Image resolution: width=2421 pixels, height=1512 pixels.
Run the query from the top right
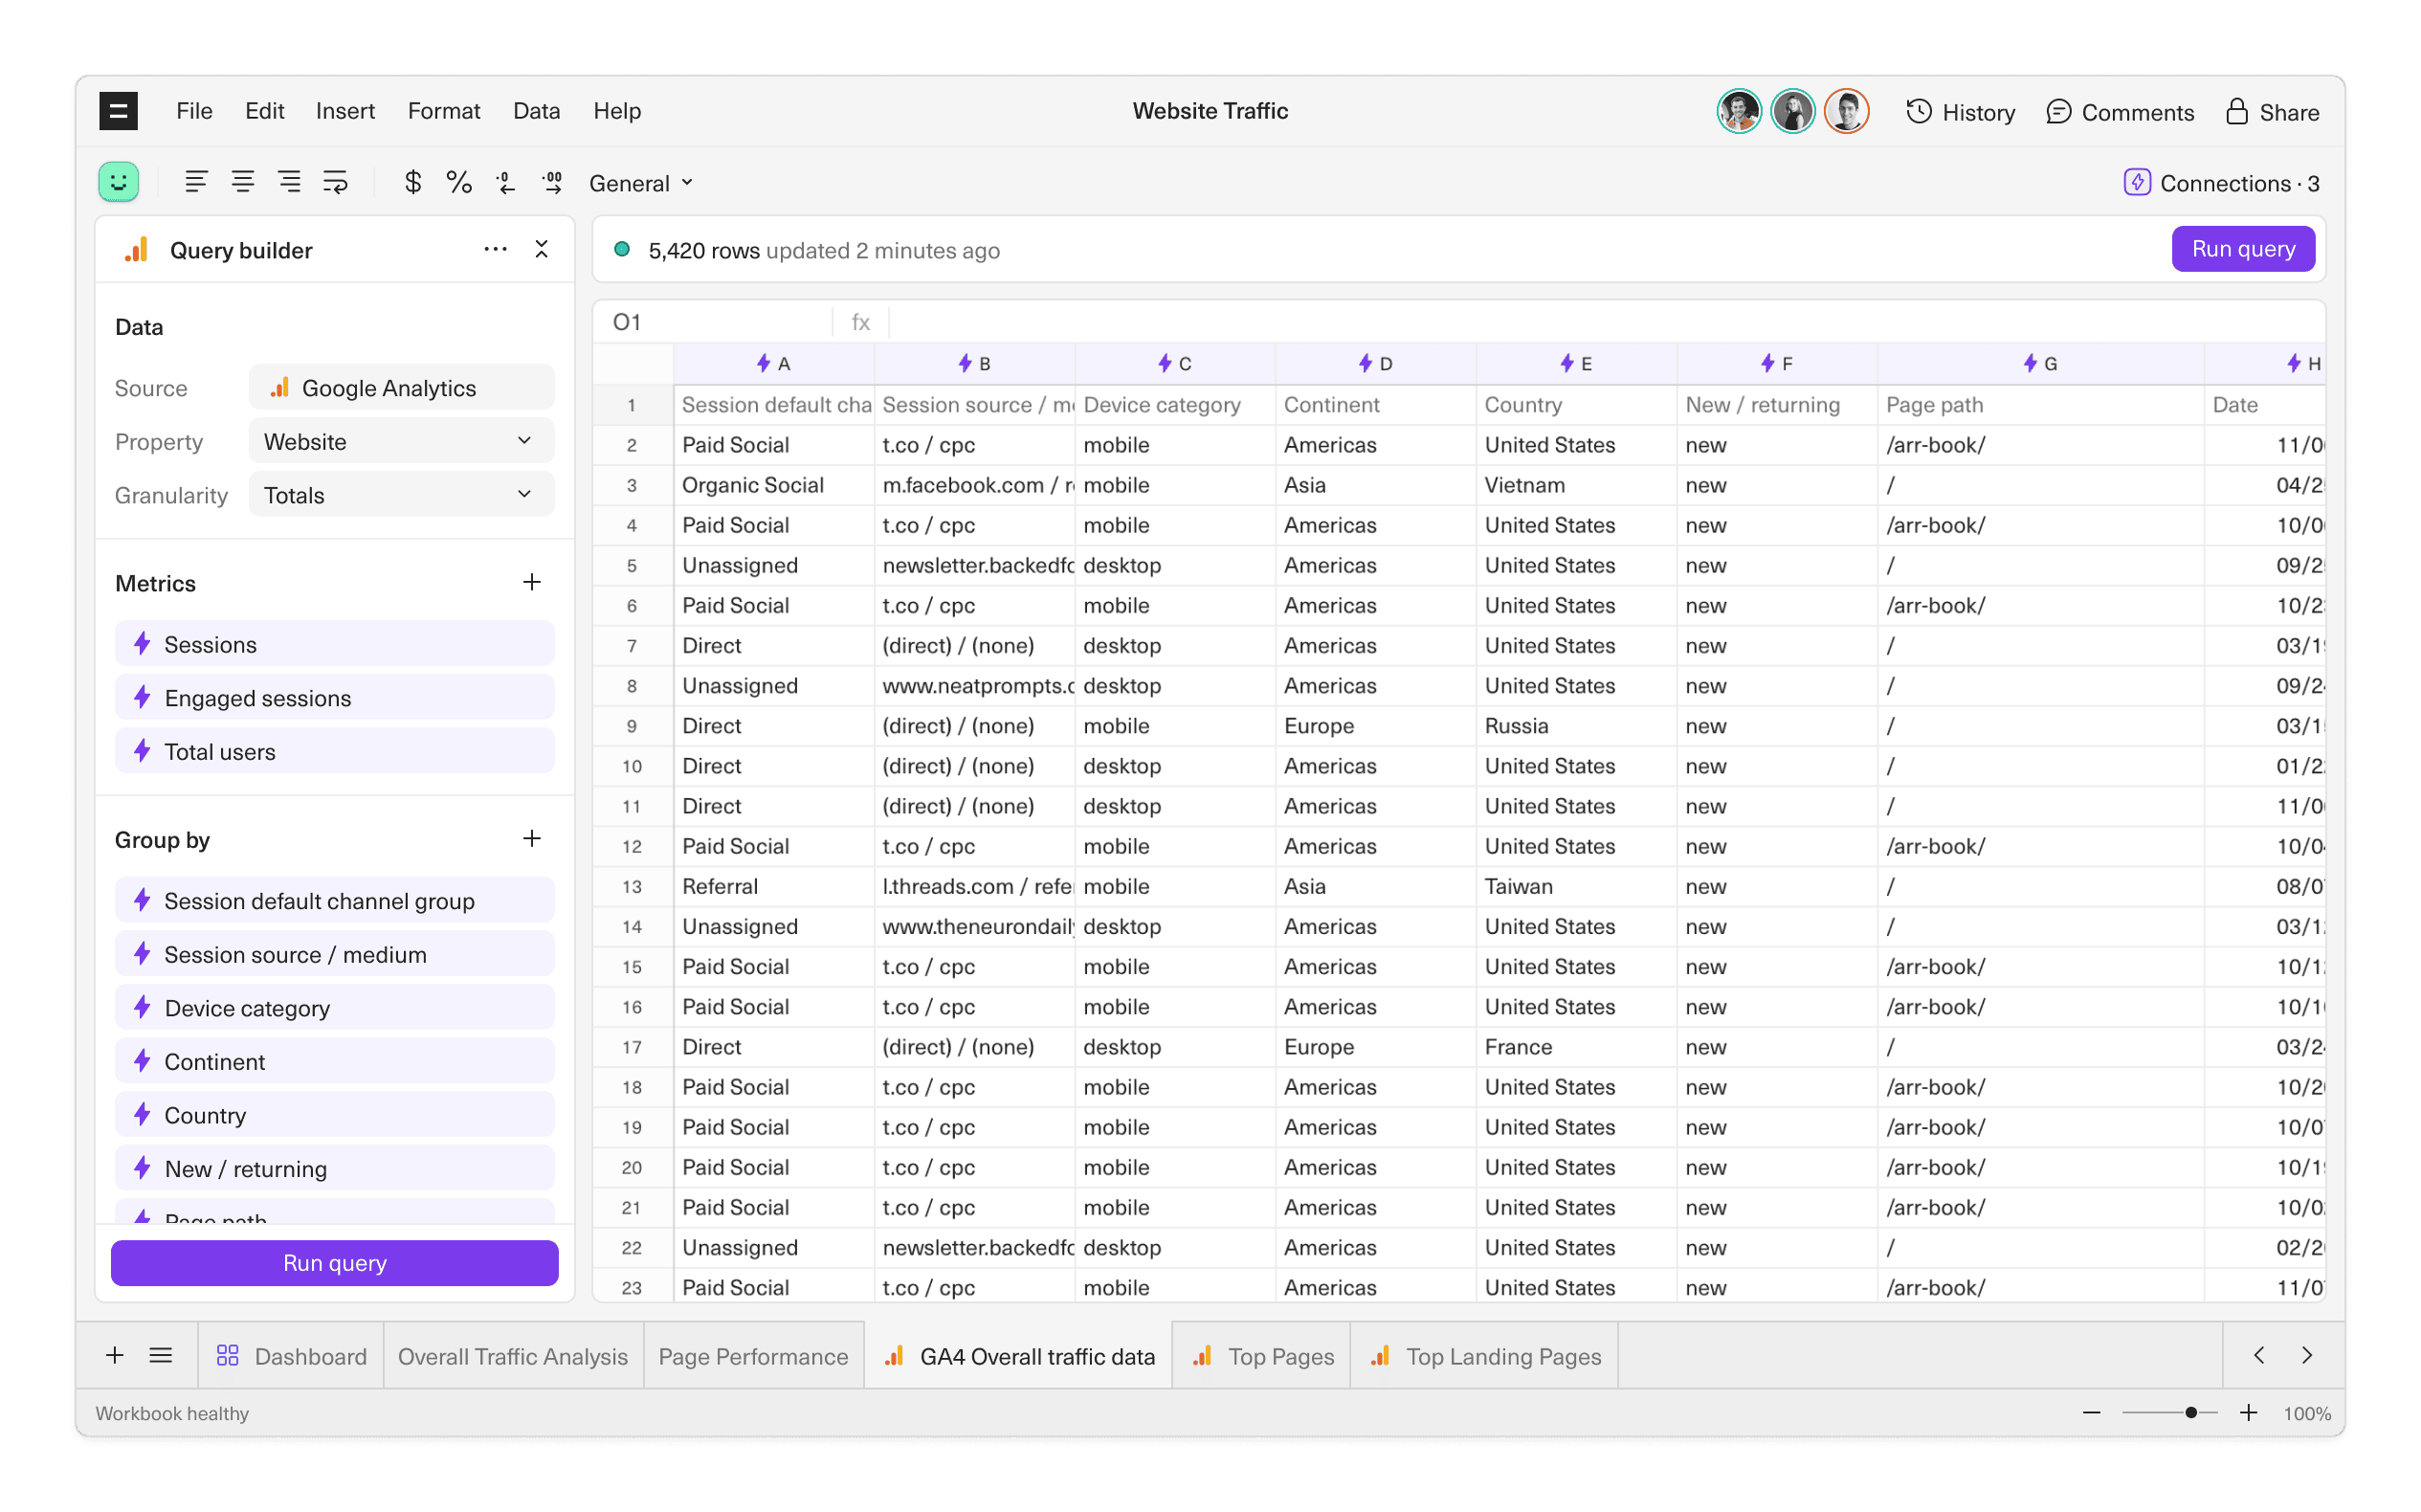(x=2242, y=248)
